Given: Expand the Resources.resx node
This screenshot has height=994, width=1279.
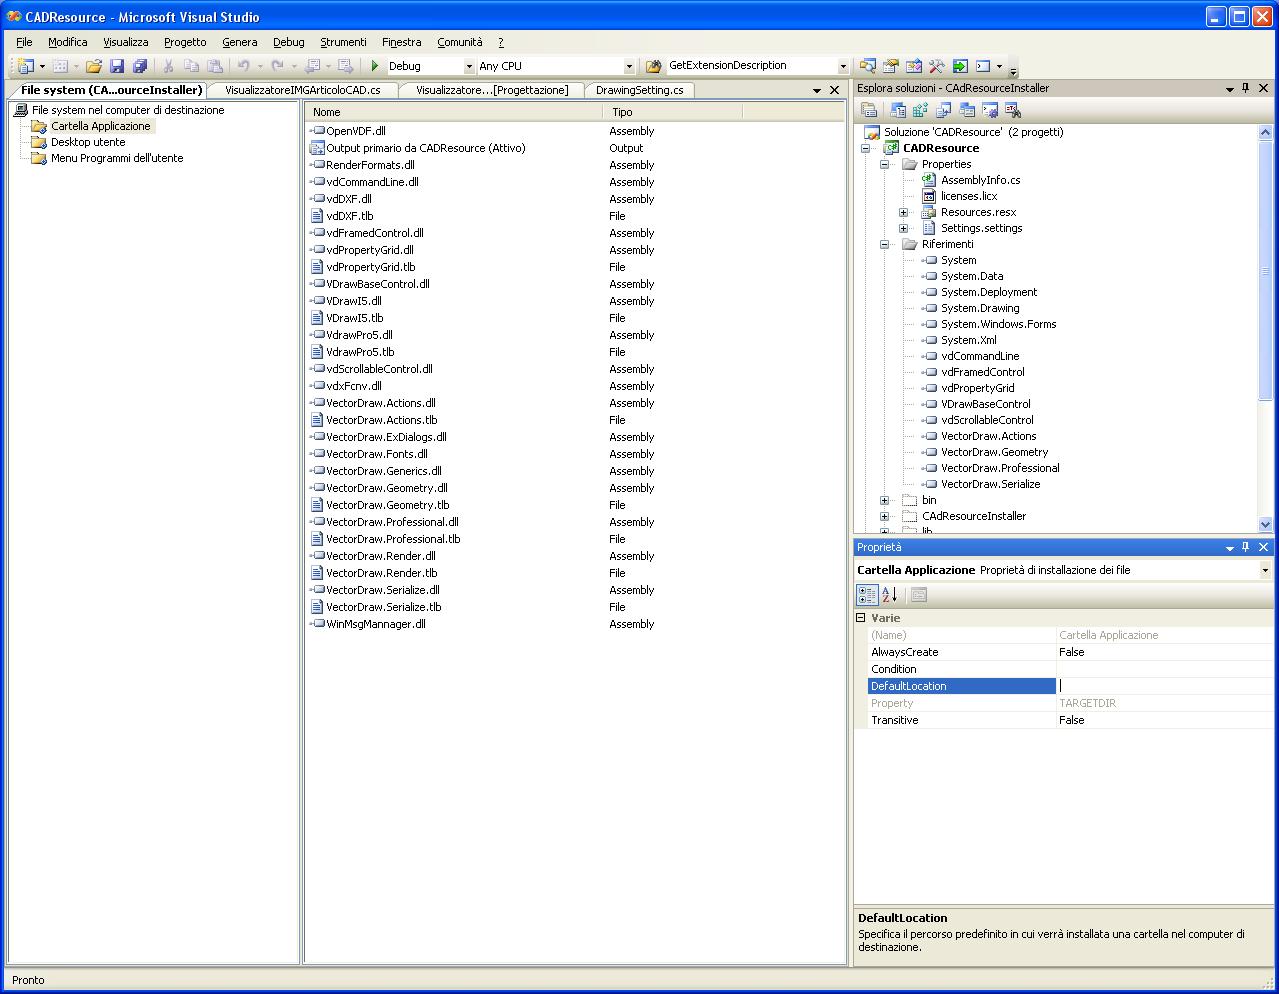Looking at the screenshot, I should (x=904, y=212).
